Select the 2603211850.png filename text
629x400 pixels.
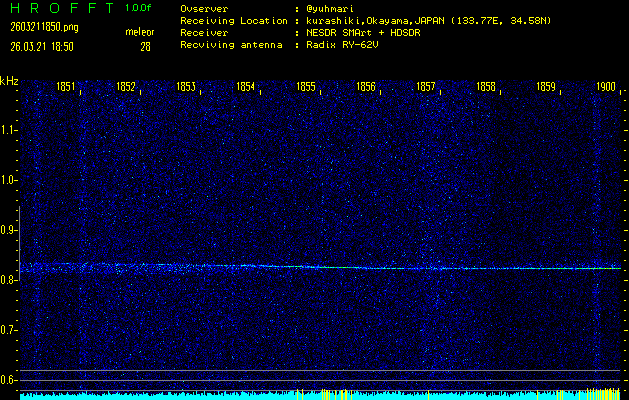coord(42,27)
